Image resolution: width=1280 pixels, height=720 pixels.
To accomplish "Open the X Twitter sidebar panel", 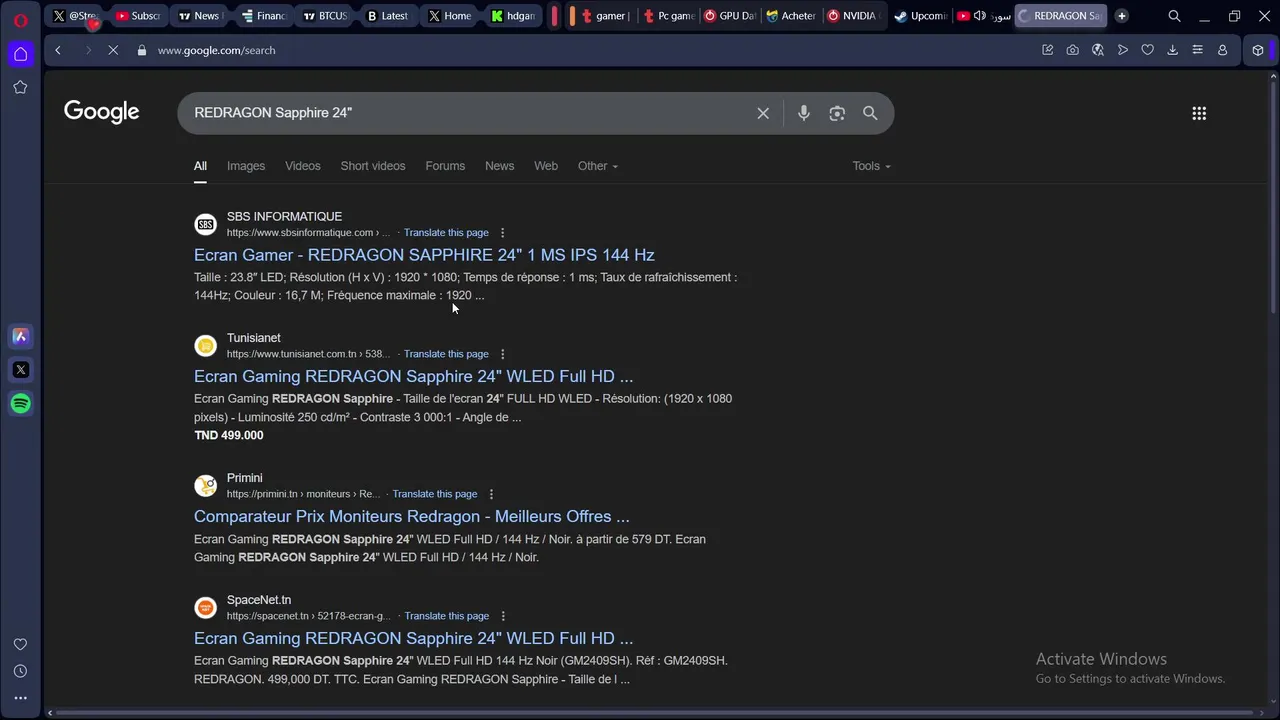I will (x=20, y=370).
